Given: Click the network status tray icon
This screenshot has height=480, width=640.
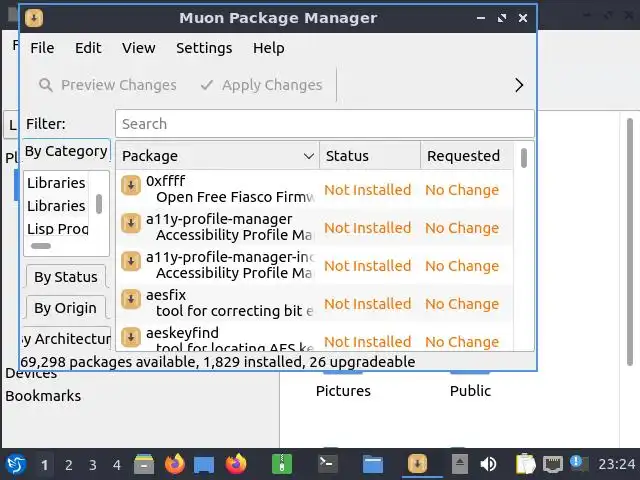Looking at the screenshot, I should tap(553, 464).
